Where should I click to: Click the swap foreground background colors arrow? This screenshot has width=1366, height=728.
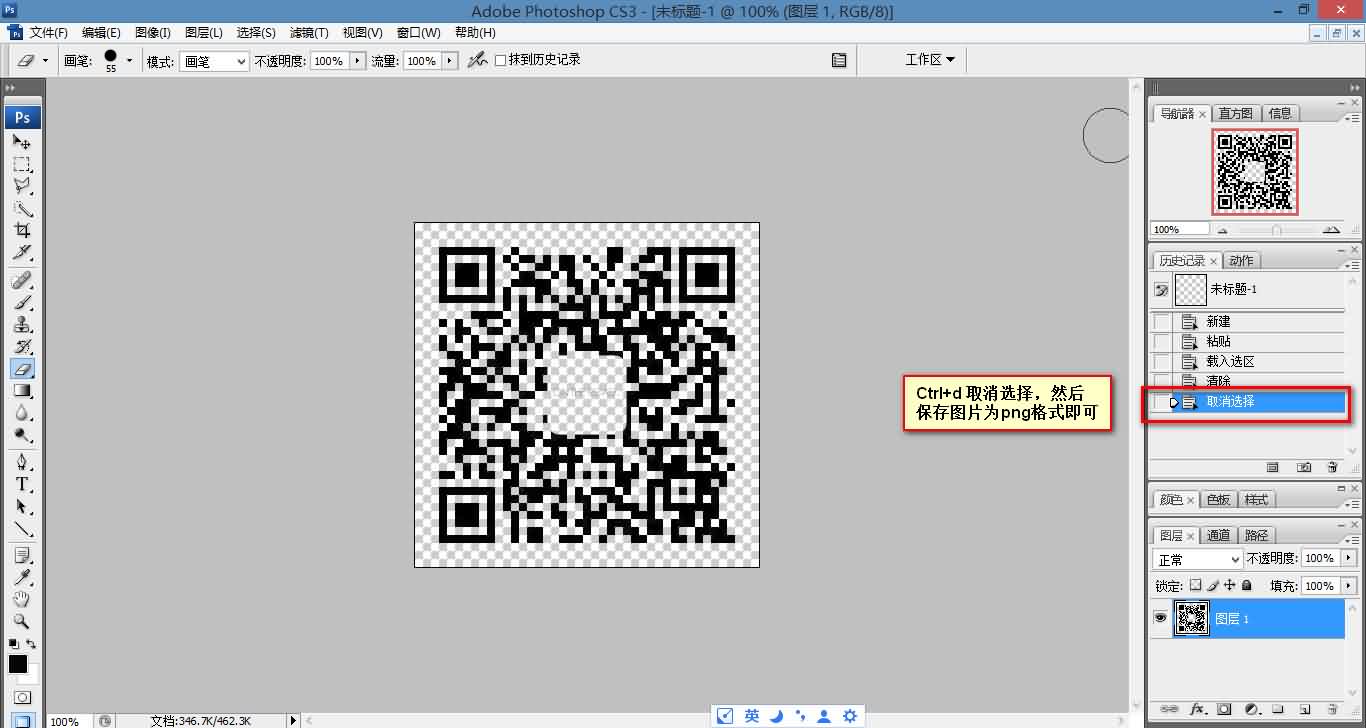tap(32, 644)
